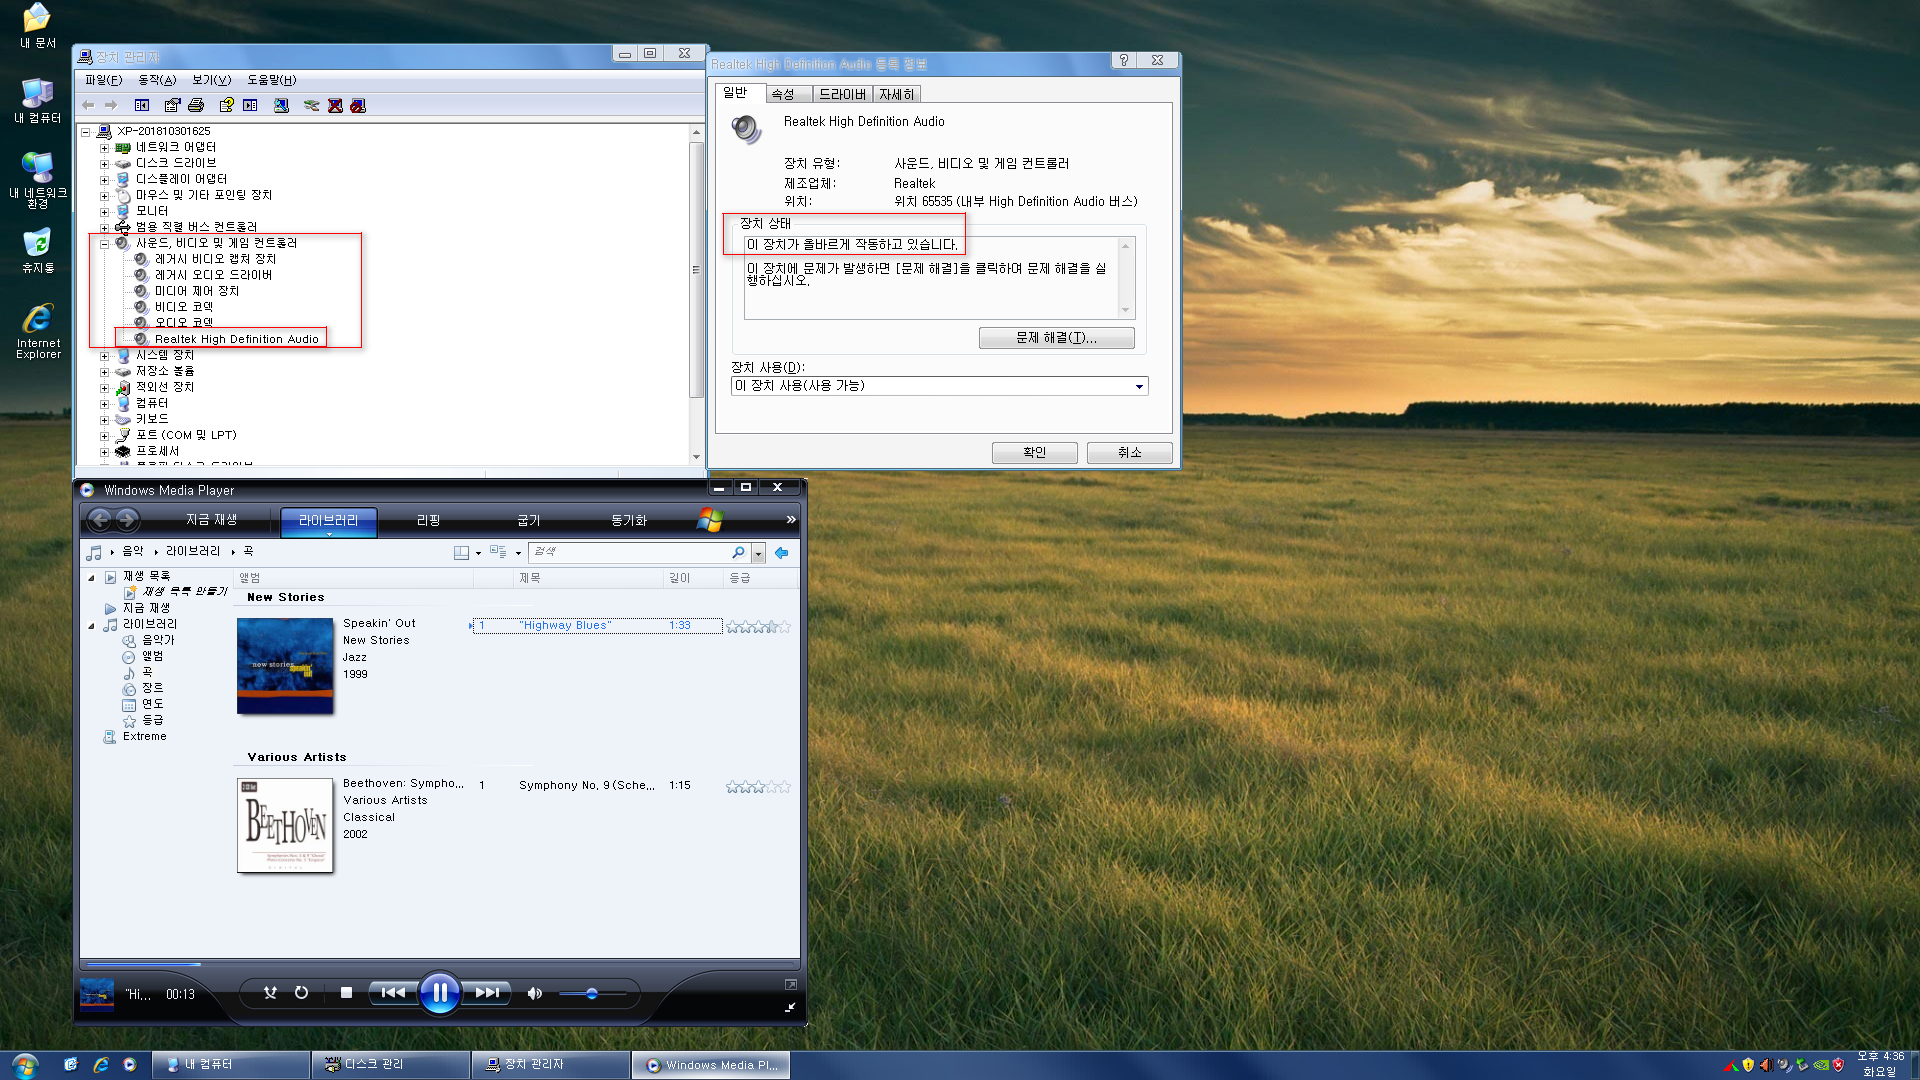
Task: Click the New Stories album cover thumbnail
Action: click(285, 665)
